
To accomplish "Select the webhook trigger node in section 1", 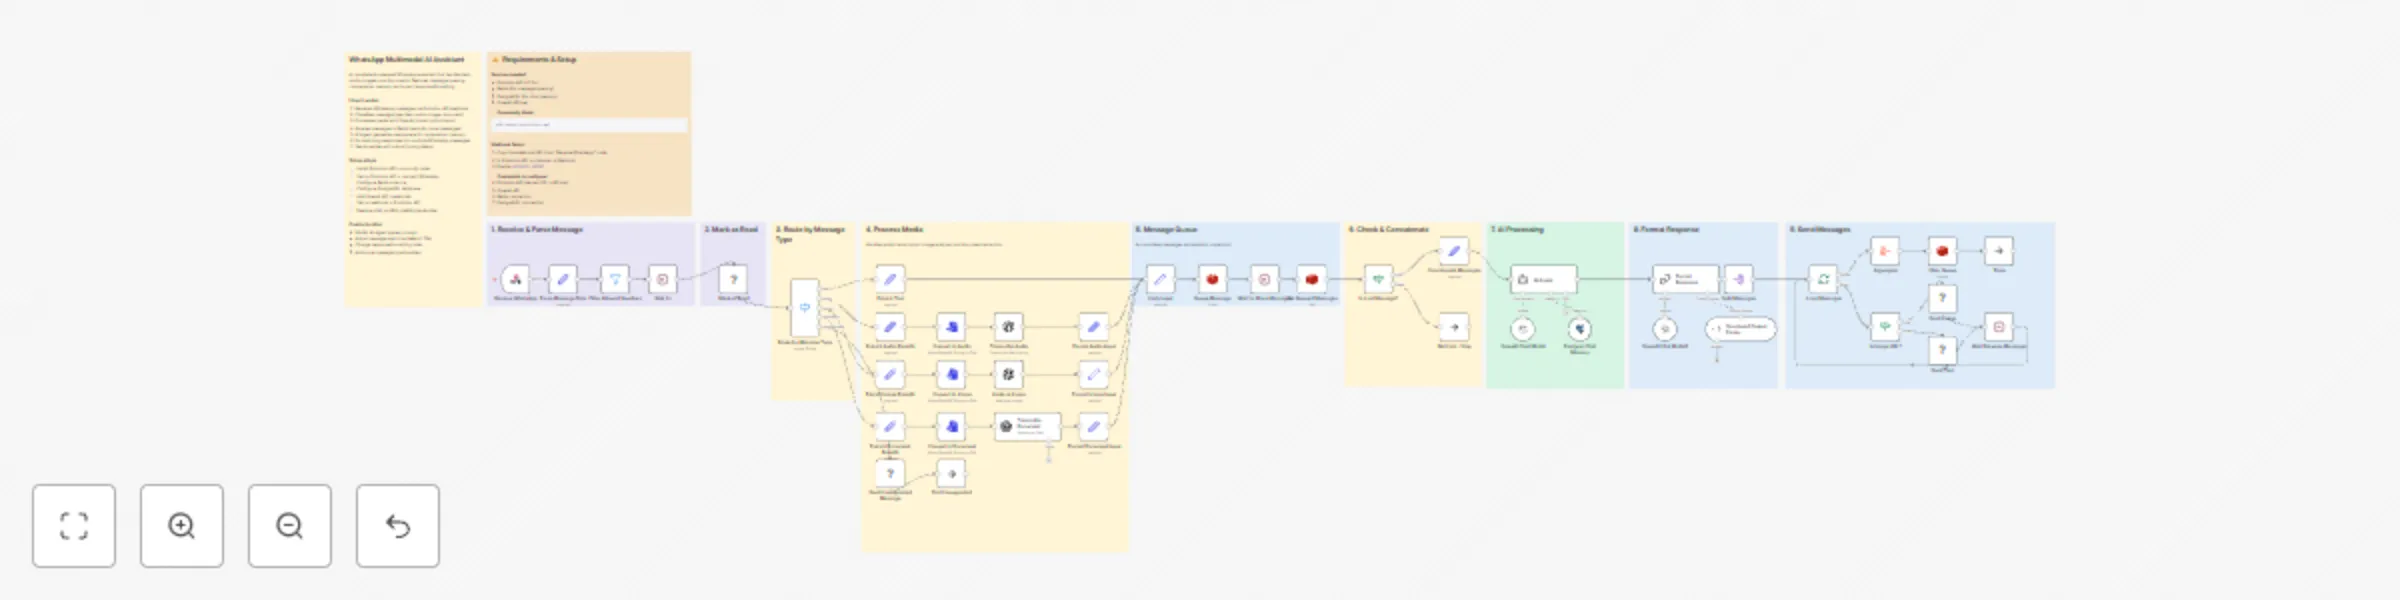I will (515, 279).
